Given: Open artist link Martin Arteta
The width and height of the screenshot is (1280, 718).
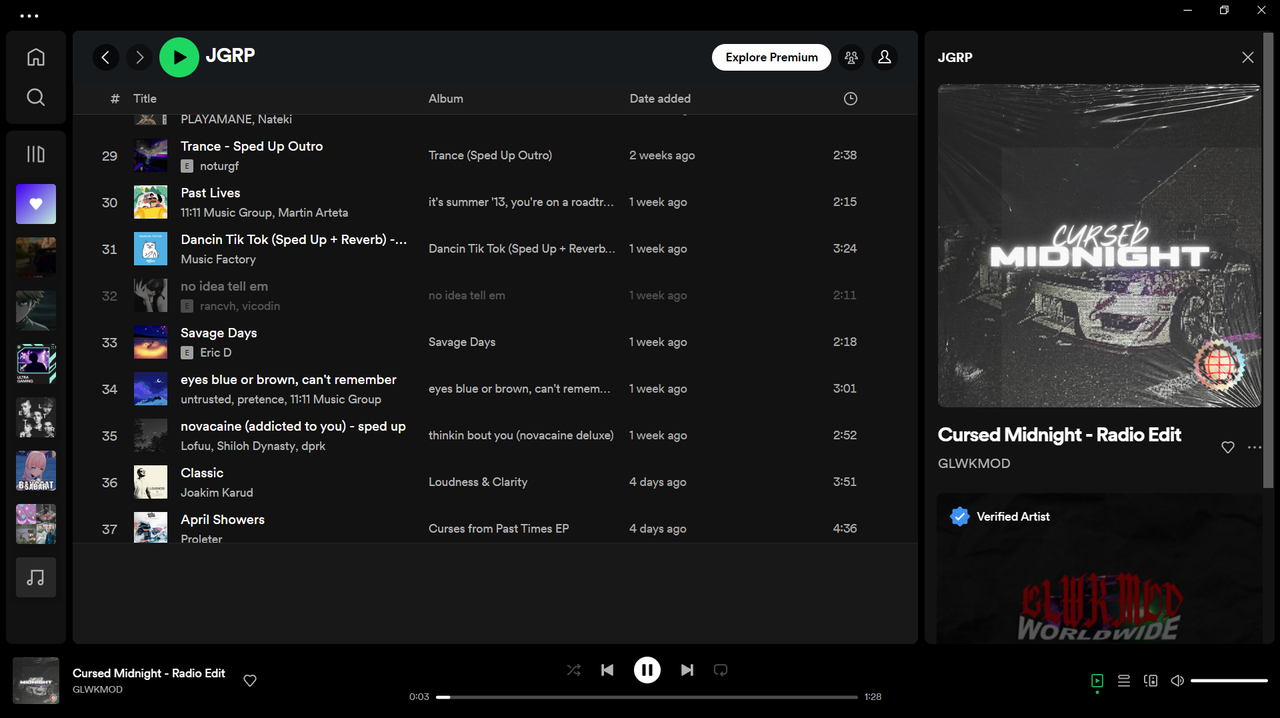Looking at the screenshot, I should click(x=313, y=213).
